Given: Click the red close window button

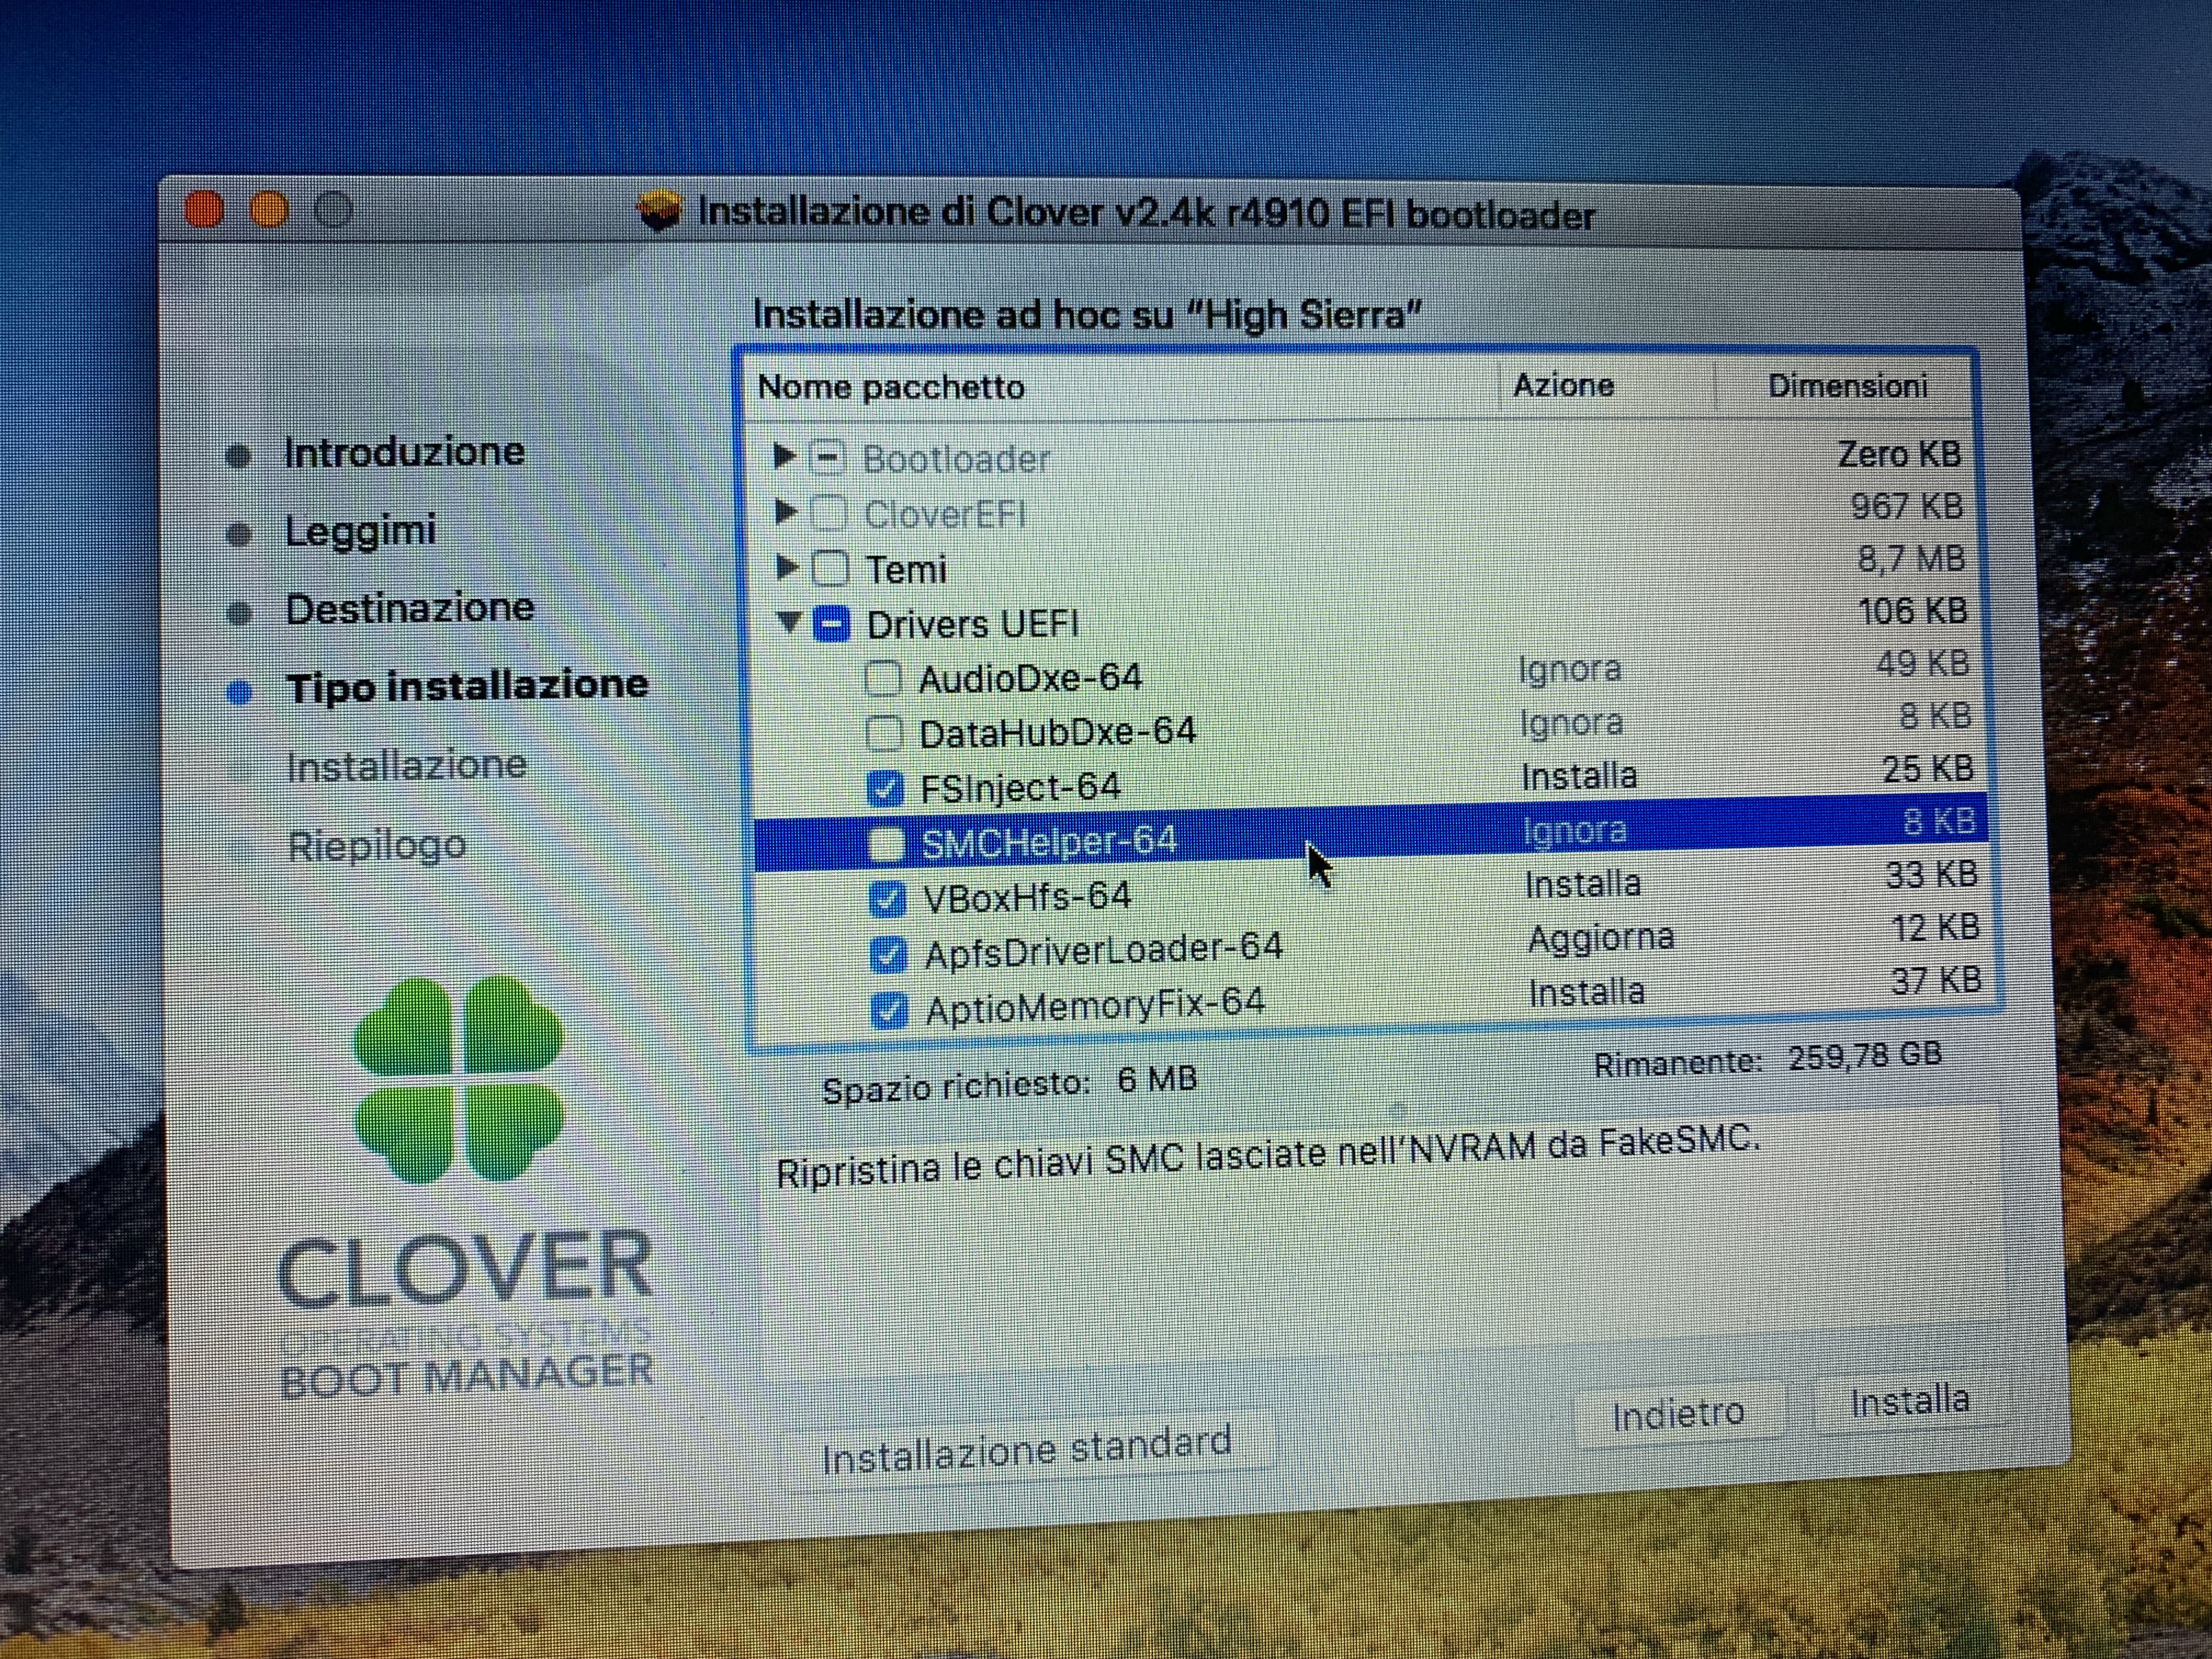Looking at the screenshot, I should point(205,210).
